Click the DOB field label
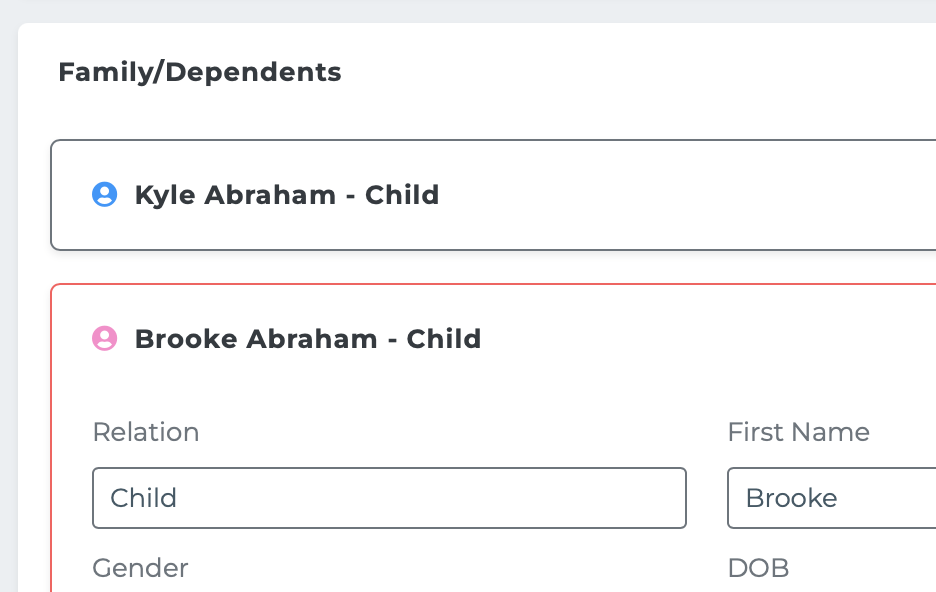Image resolution: width=936 pixels, height=592 pixels. click(x=759, y=568)
